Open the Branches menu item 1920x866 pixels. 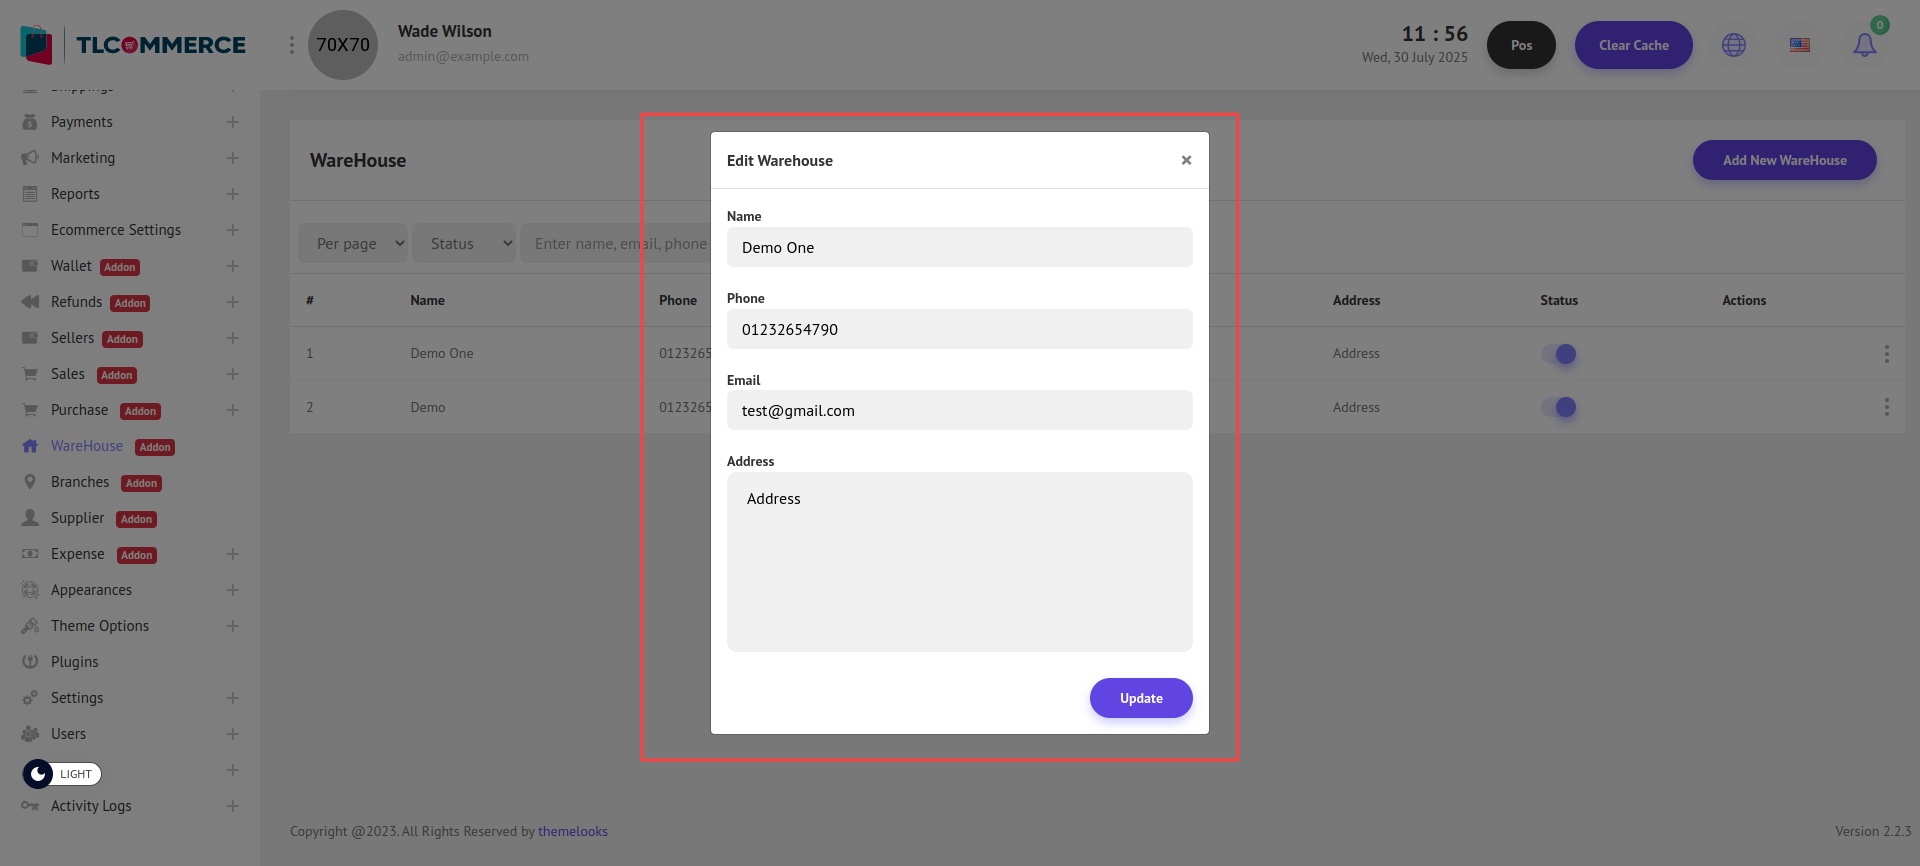tap(80, 482)
